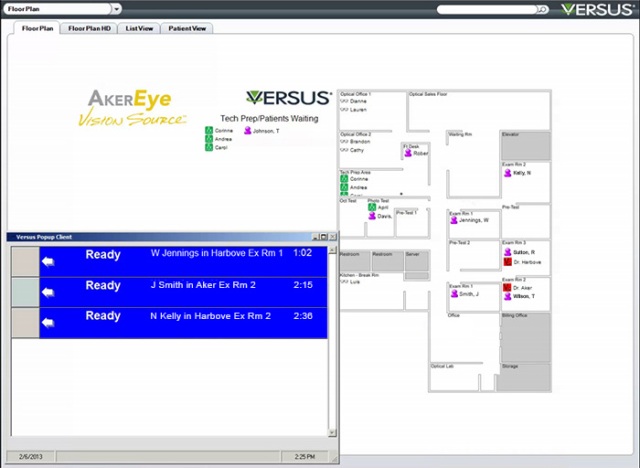Click the 2:36 timer value
Image resolution: width=640 pixels, height=468 pixels.
(x=303, y=316)
